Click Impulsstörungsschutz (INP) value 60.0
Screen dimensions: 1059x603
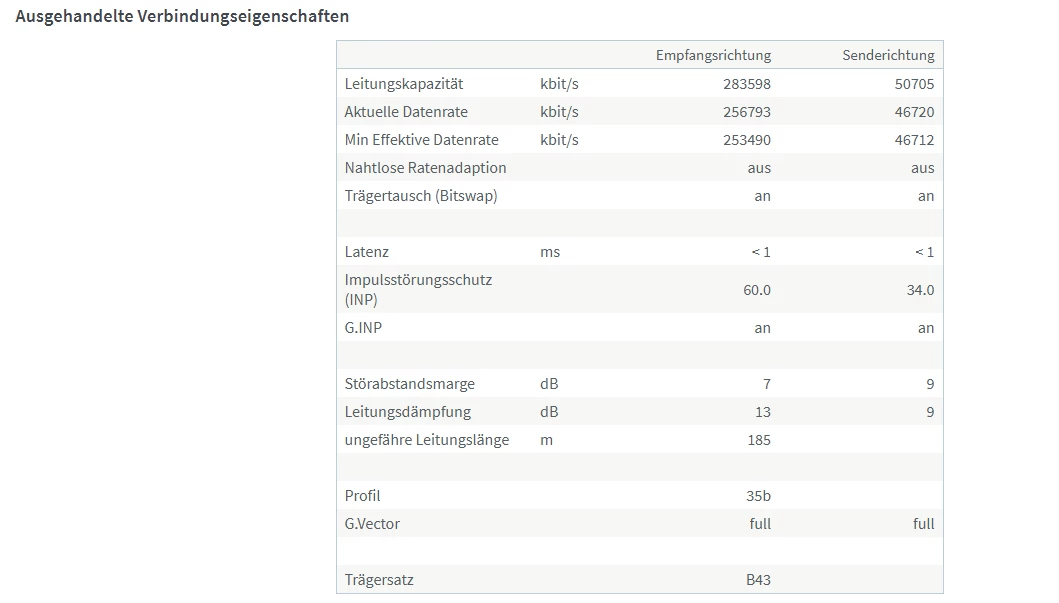(x=757, y=290)
